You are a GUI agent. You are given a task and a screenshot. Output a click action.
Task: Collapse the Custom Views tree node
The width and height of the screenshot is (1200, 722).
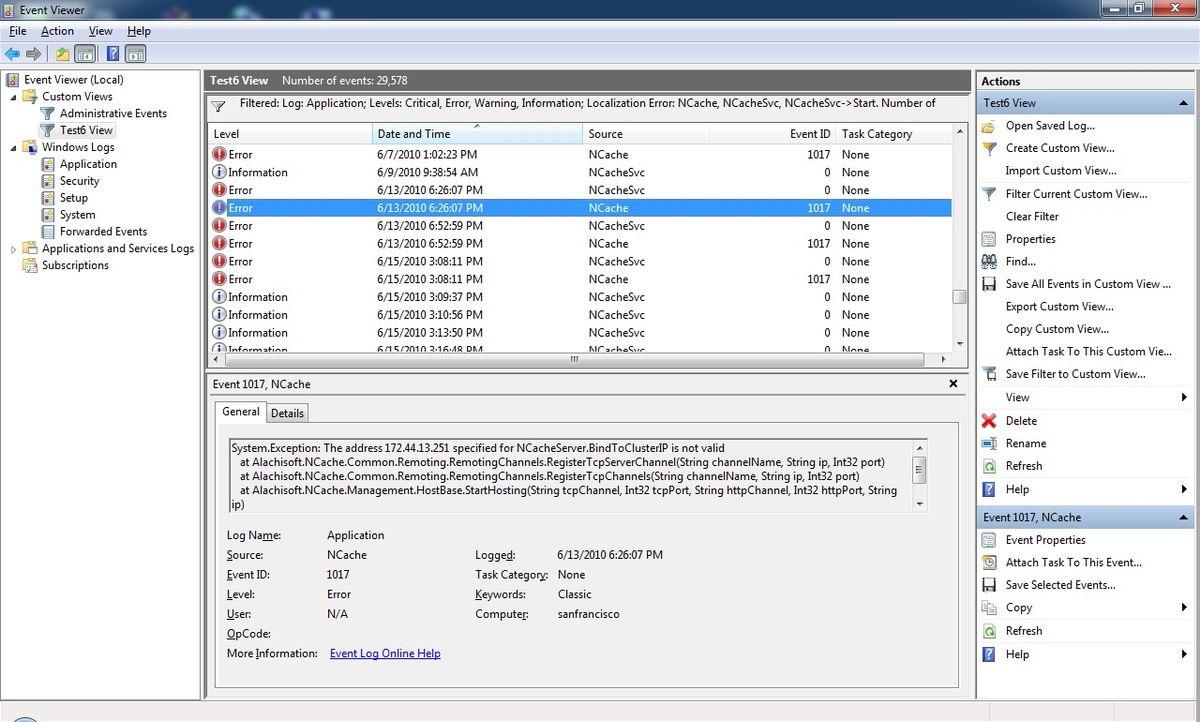(x=13, y=97)
